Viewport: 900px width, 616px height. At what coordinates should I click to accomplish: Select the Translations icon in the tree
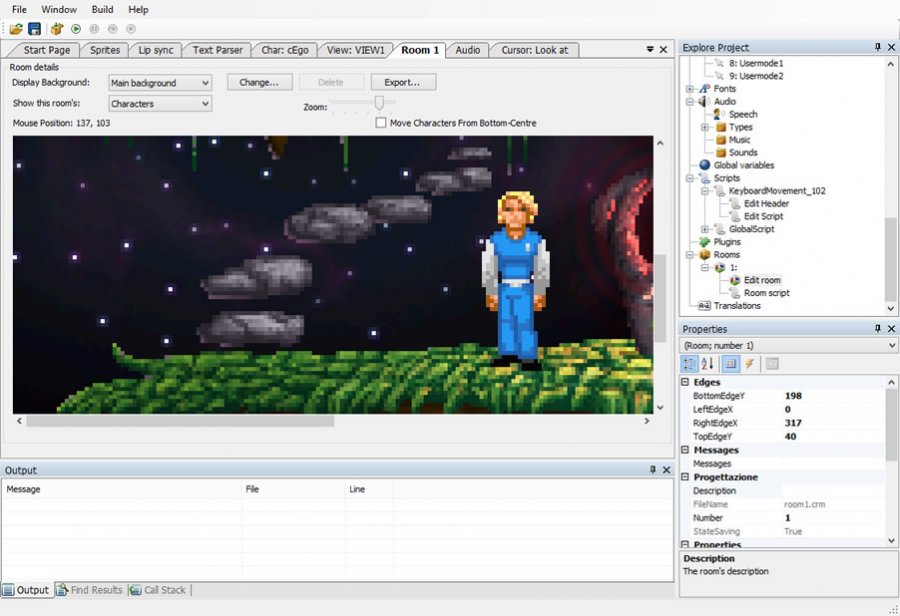704,305
